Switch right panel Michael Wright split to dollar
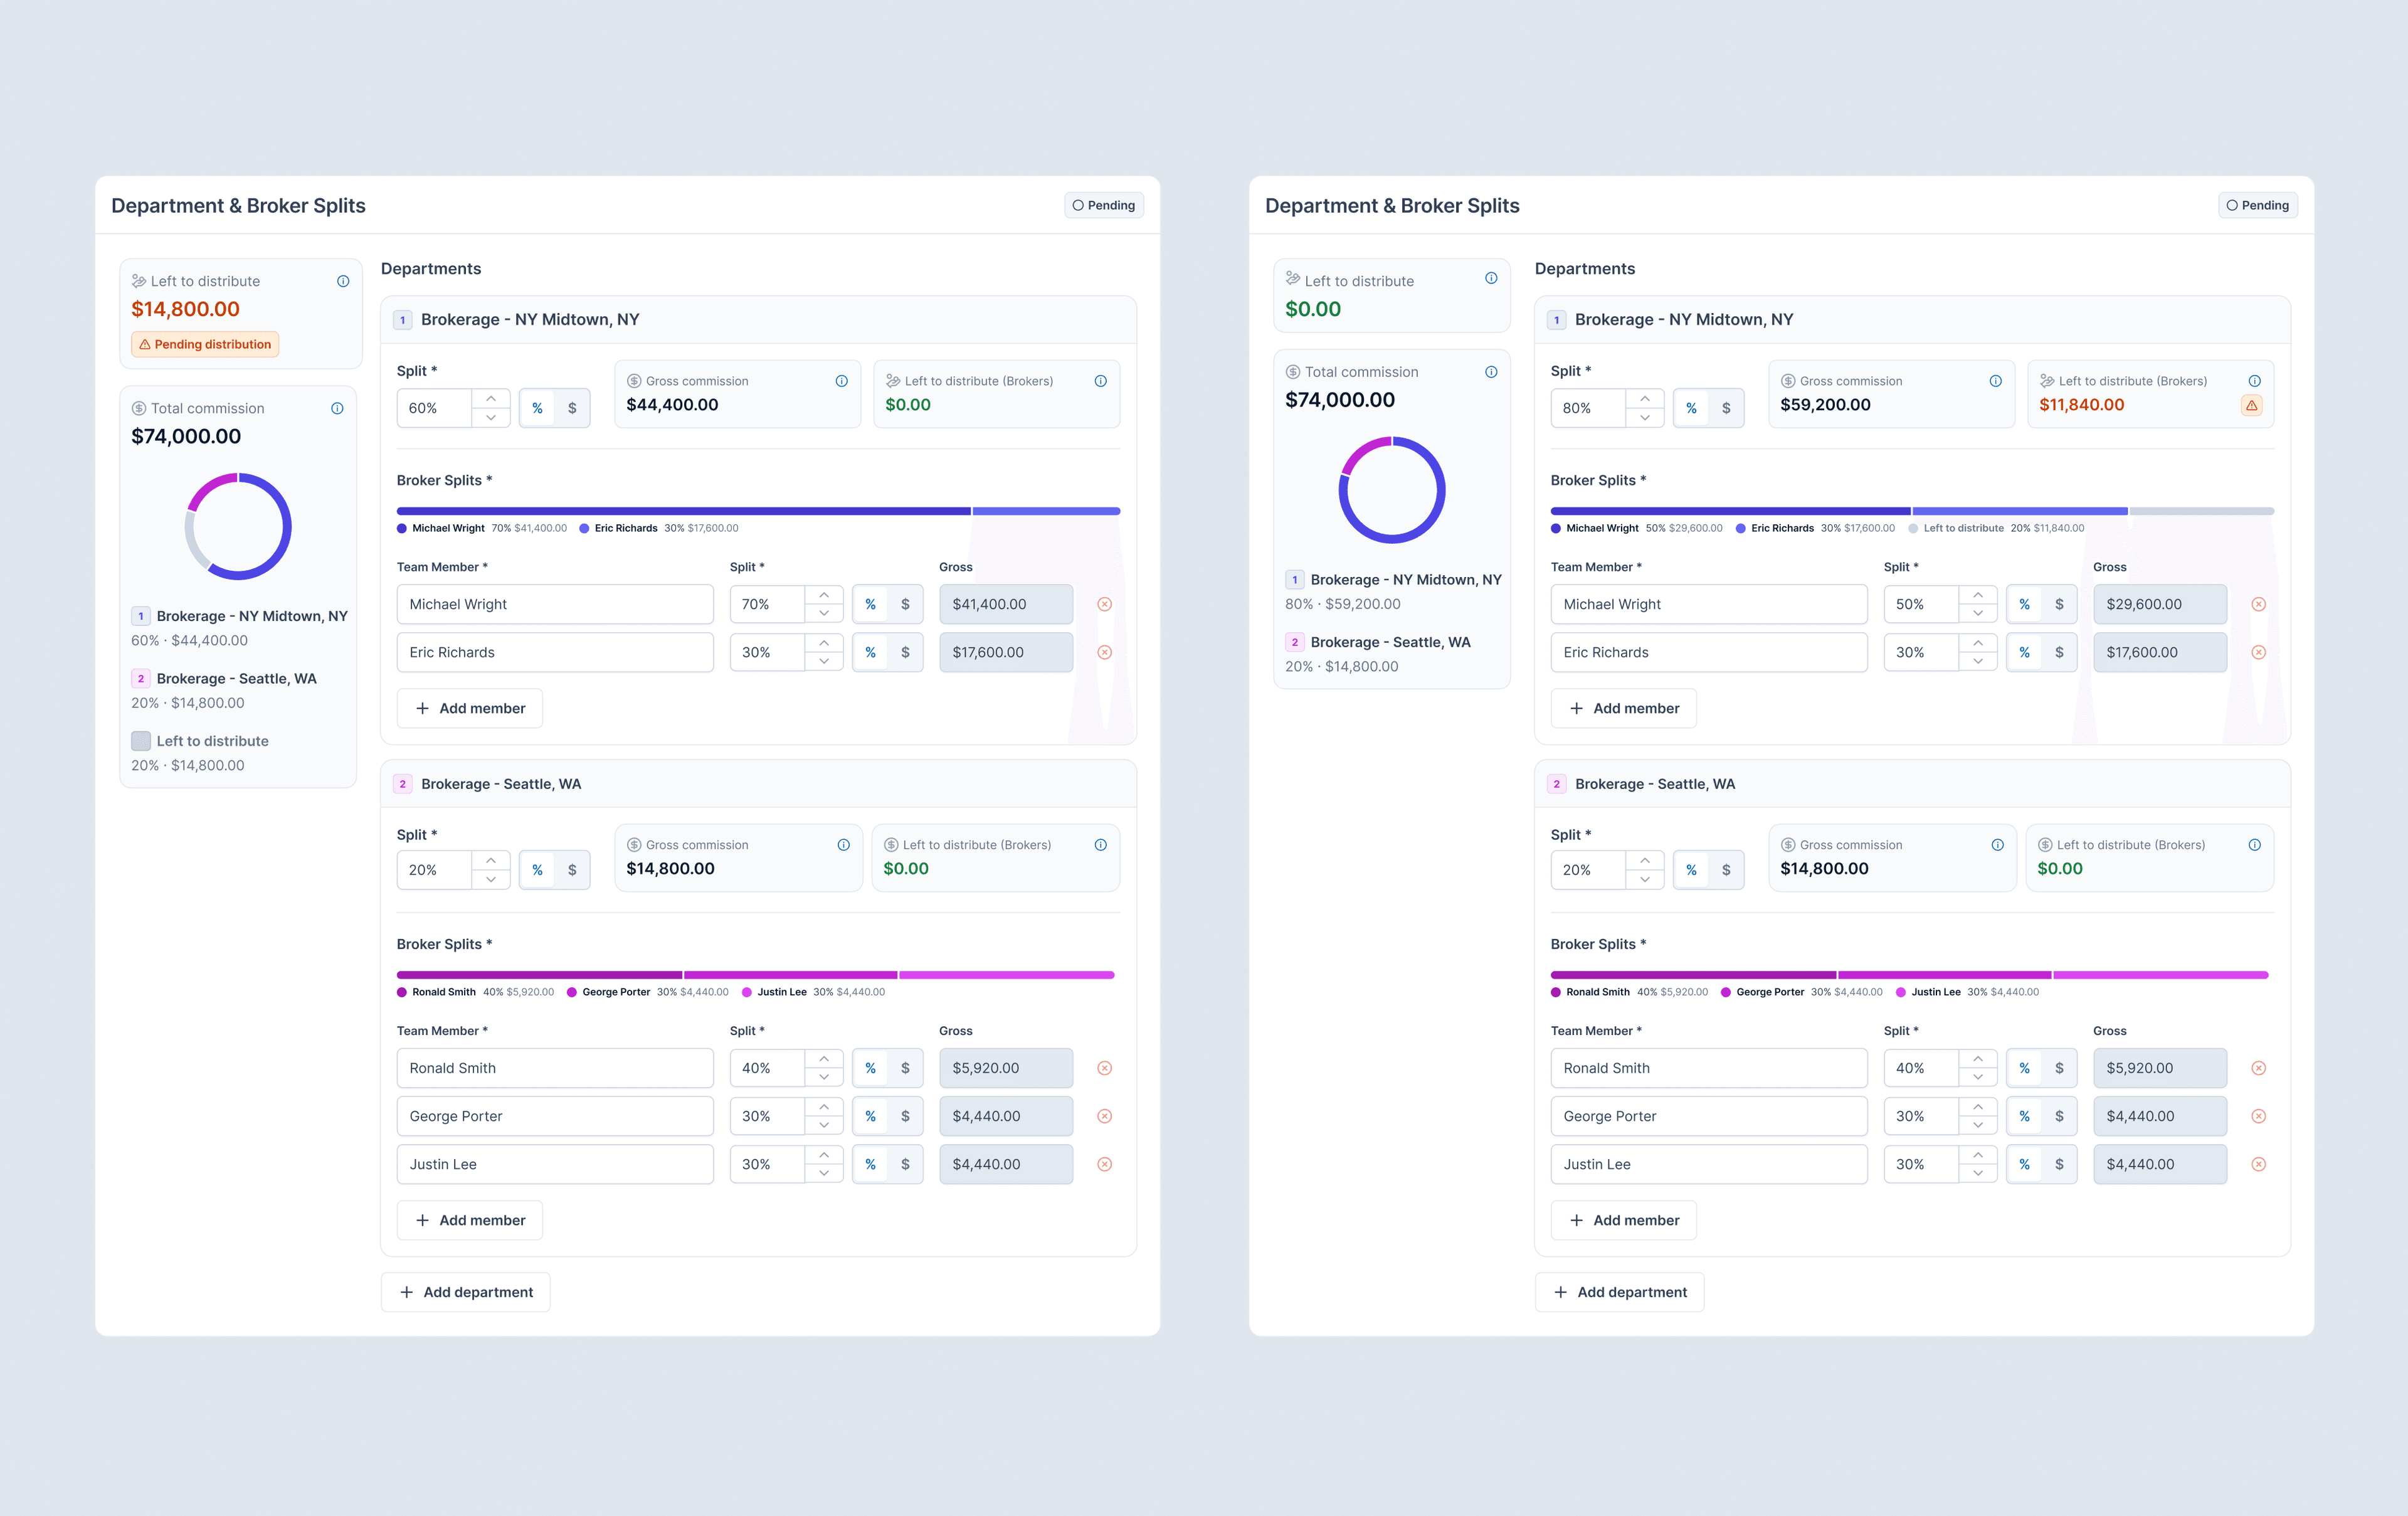 tap(2059, 604)
